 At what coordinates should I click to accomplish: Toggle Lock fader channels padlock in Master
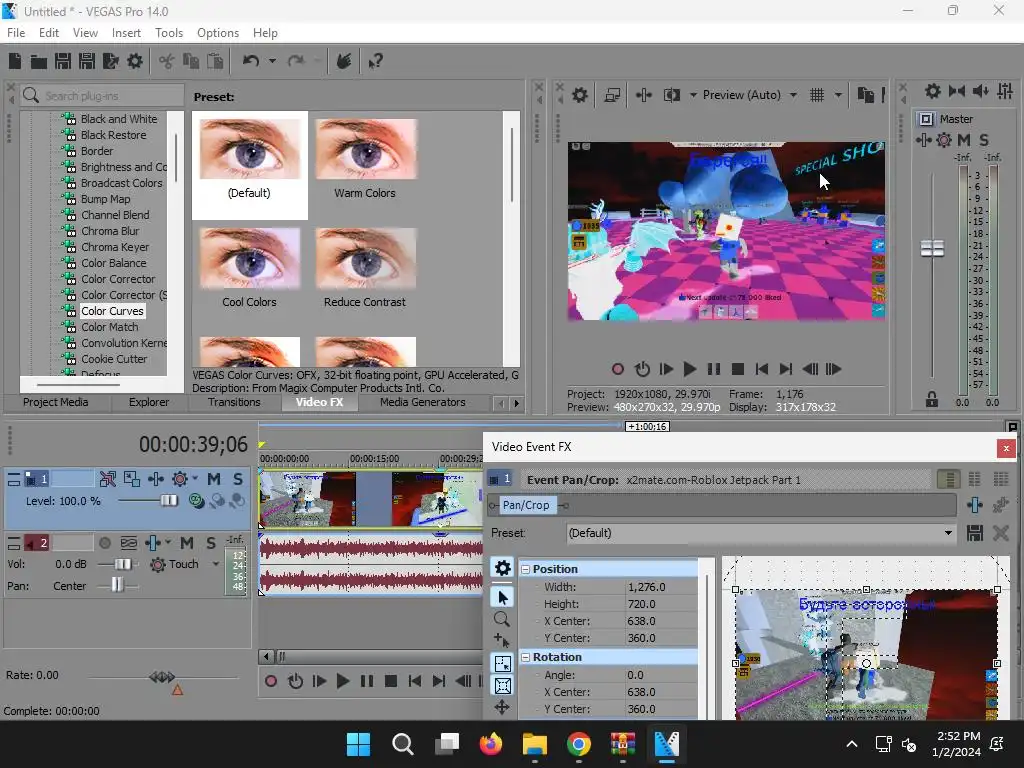(x=931, y=399)
